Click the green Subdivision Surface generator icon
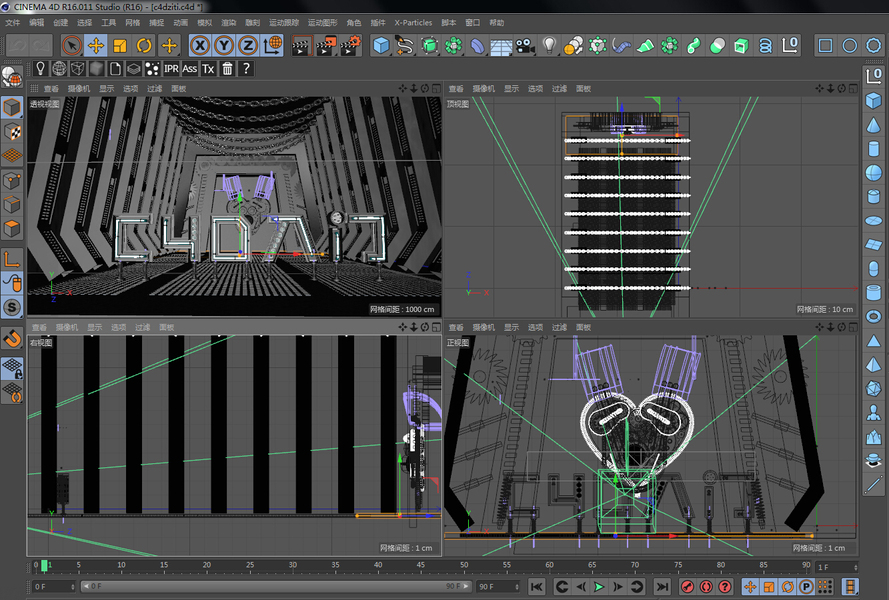Screen dimensions: 889x600 pos(430,45)
